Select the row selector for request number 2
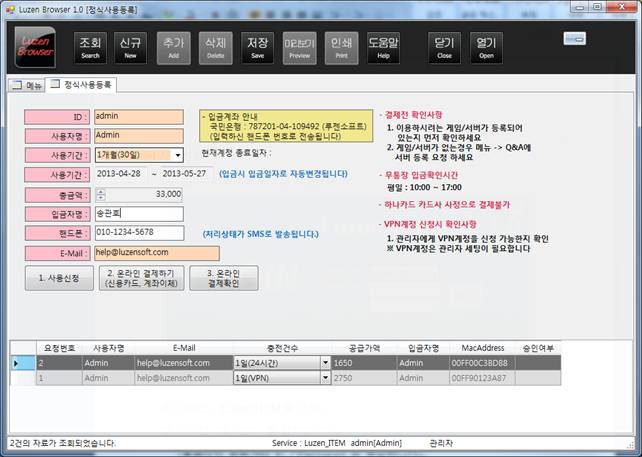The width and height of the screenshot is (642, 457). [16, 363]
